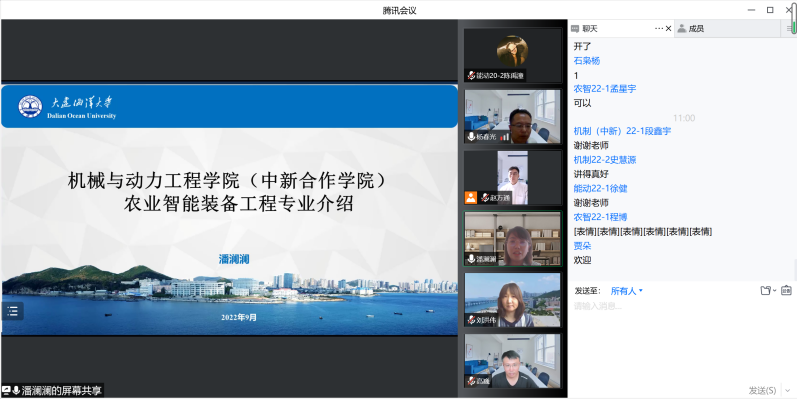Click sender name 机制22-2史慧源

605,160
